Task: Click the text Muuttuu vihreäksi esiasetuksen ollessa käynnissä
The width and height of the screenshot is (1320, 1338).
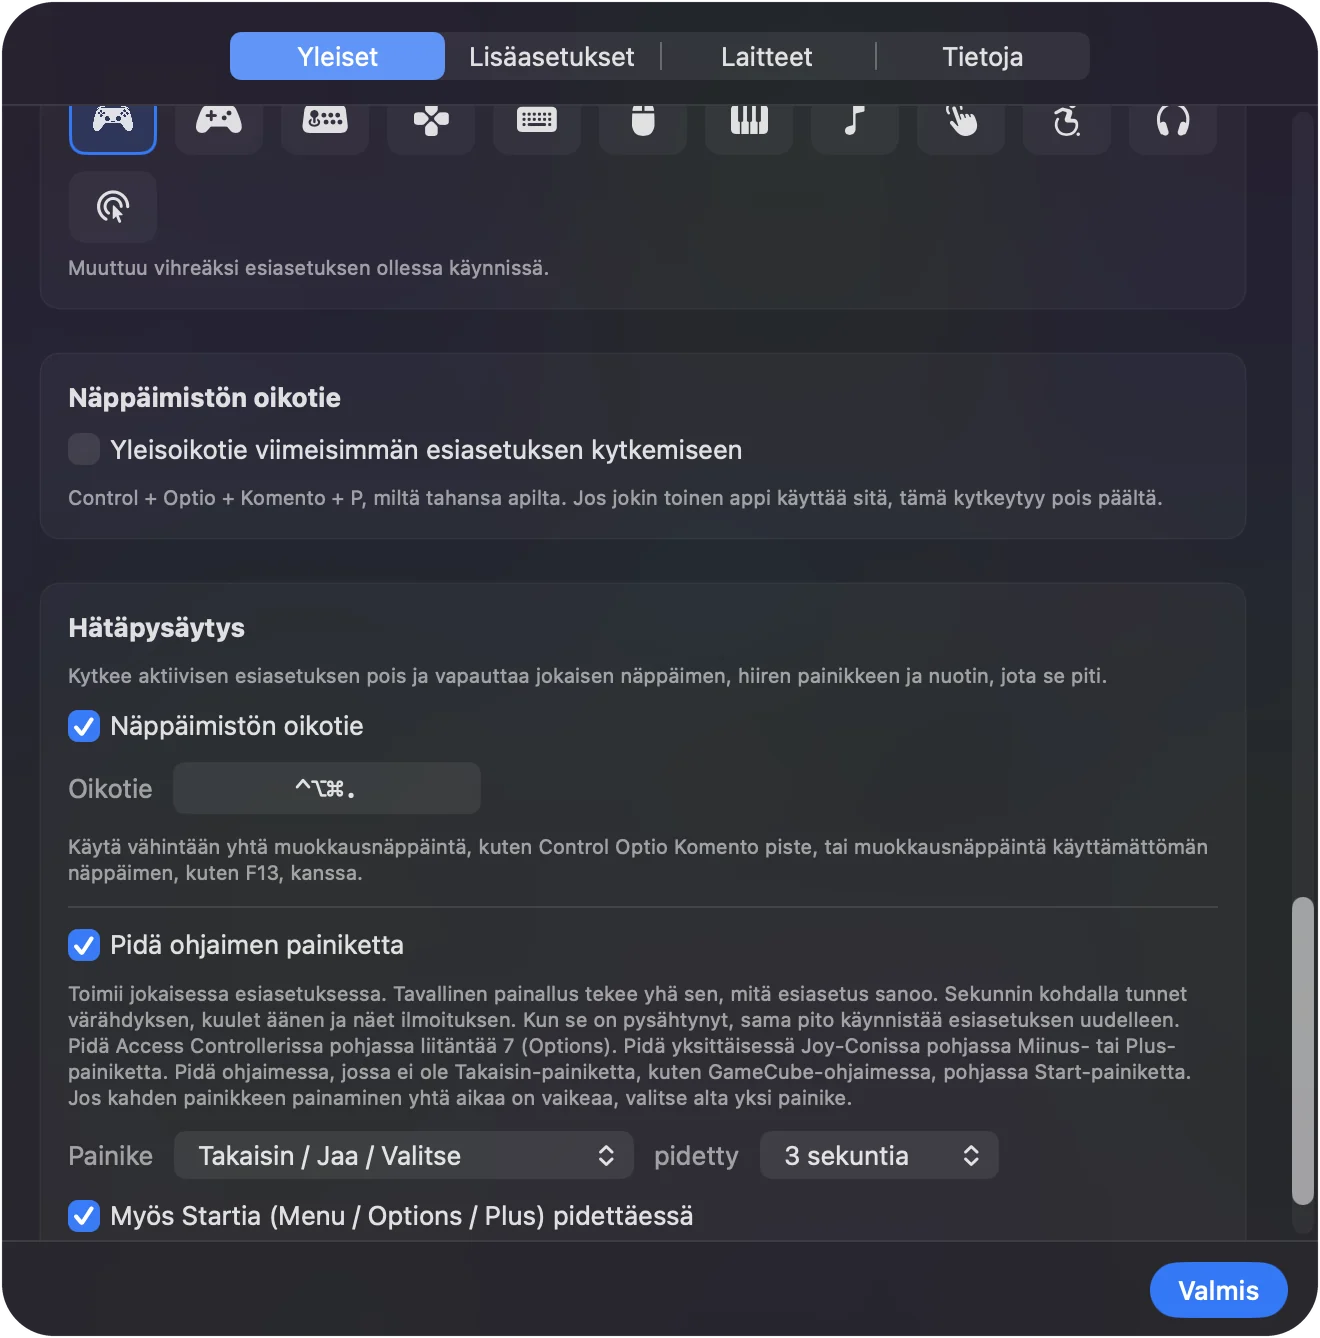Action: pos(308,268)
